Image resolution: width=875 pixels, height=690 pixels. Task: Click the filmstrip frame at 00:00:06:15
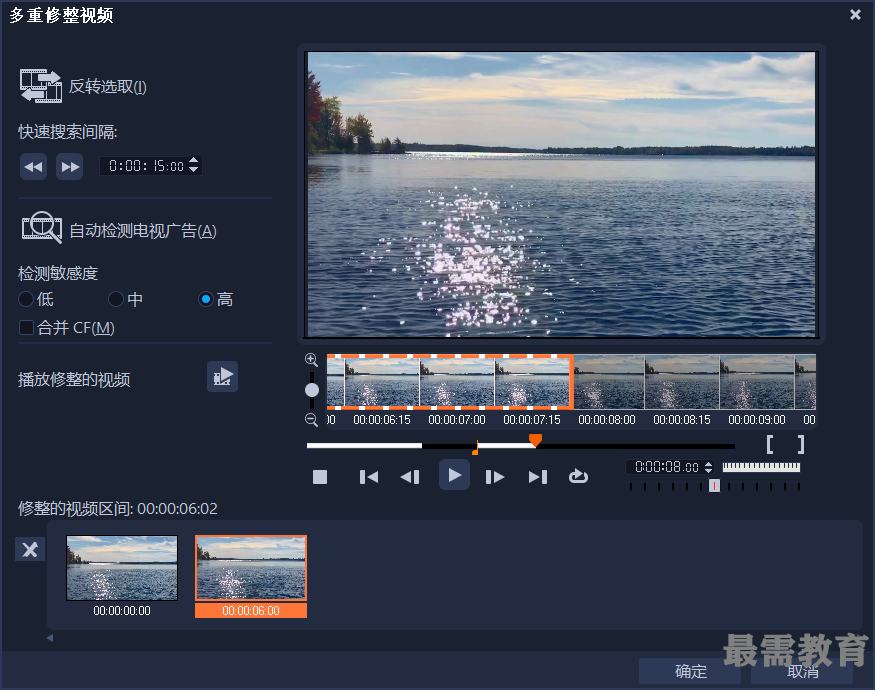[382, 382]
